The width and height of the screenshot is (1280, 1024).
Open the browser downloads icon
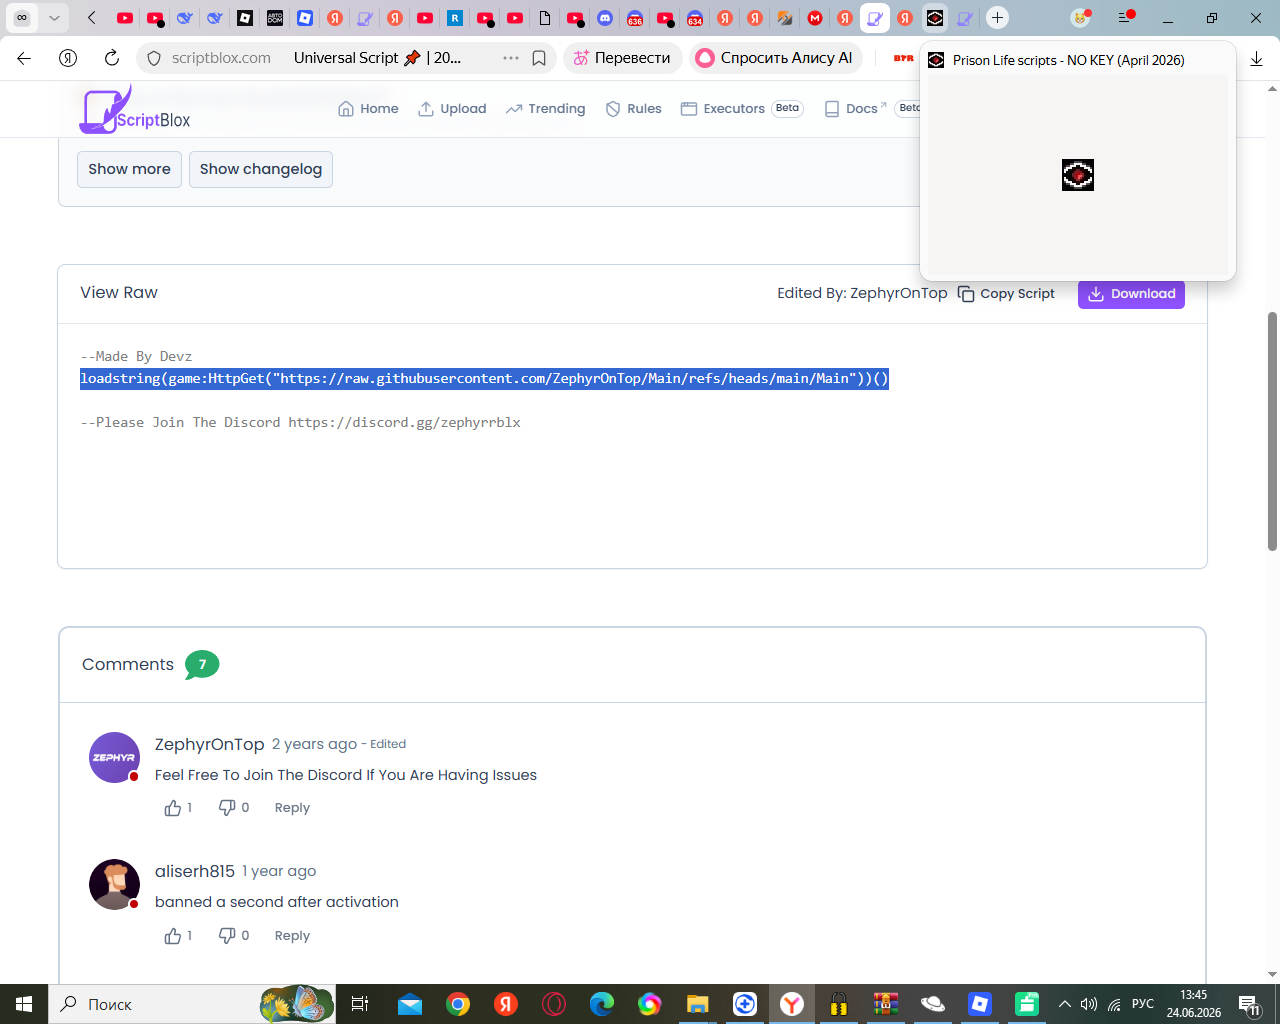[x=1256, y=58]
